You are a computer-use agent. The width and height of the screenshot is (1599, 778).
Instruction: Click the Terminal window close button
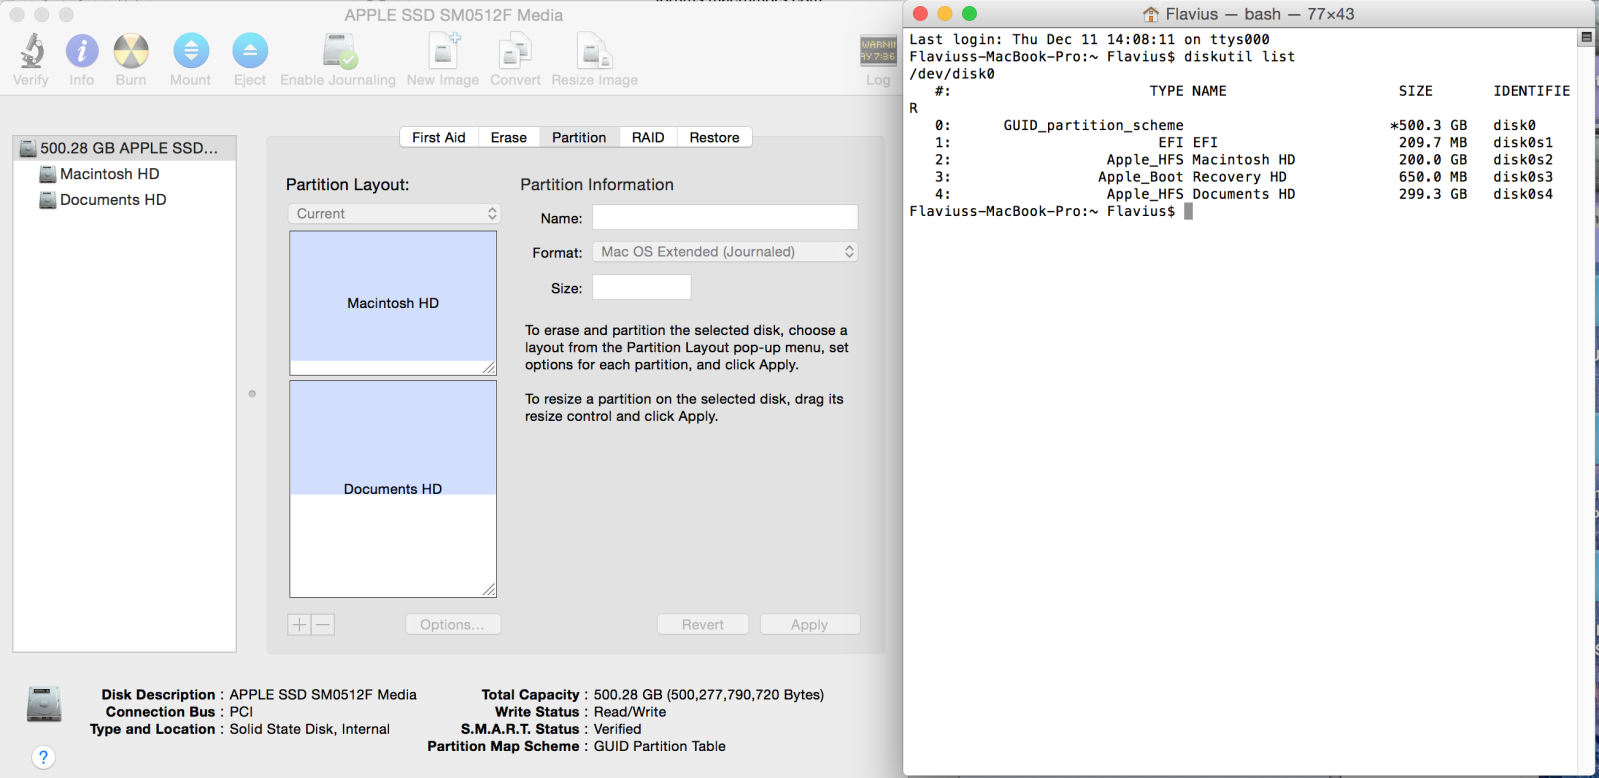tap(920, 14)
